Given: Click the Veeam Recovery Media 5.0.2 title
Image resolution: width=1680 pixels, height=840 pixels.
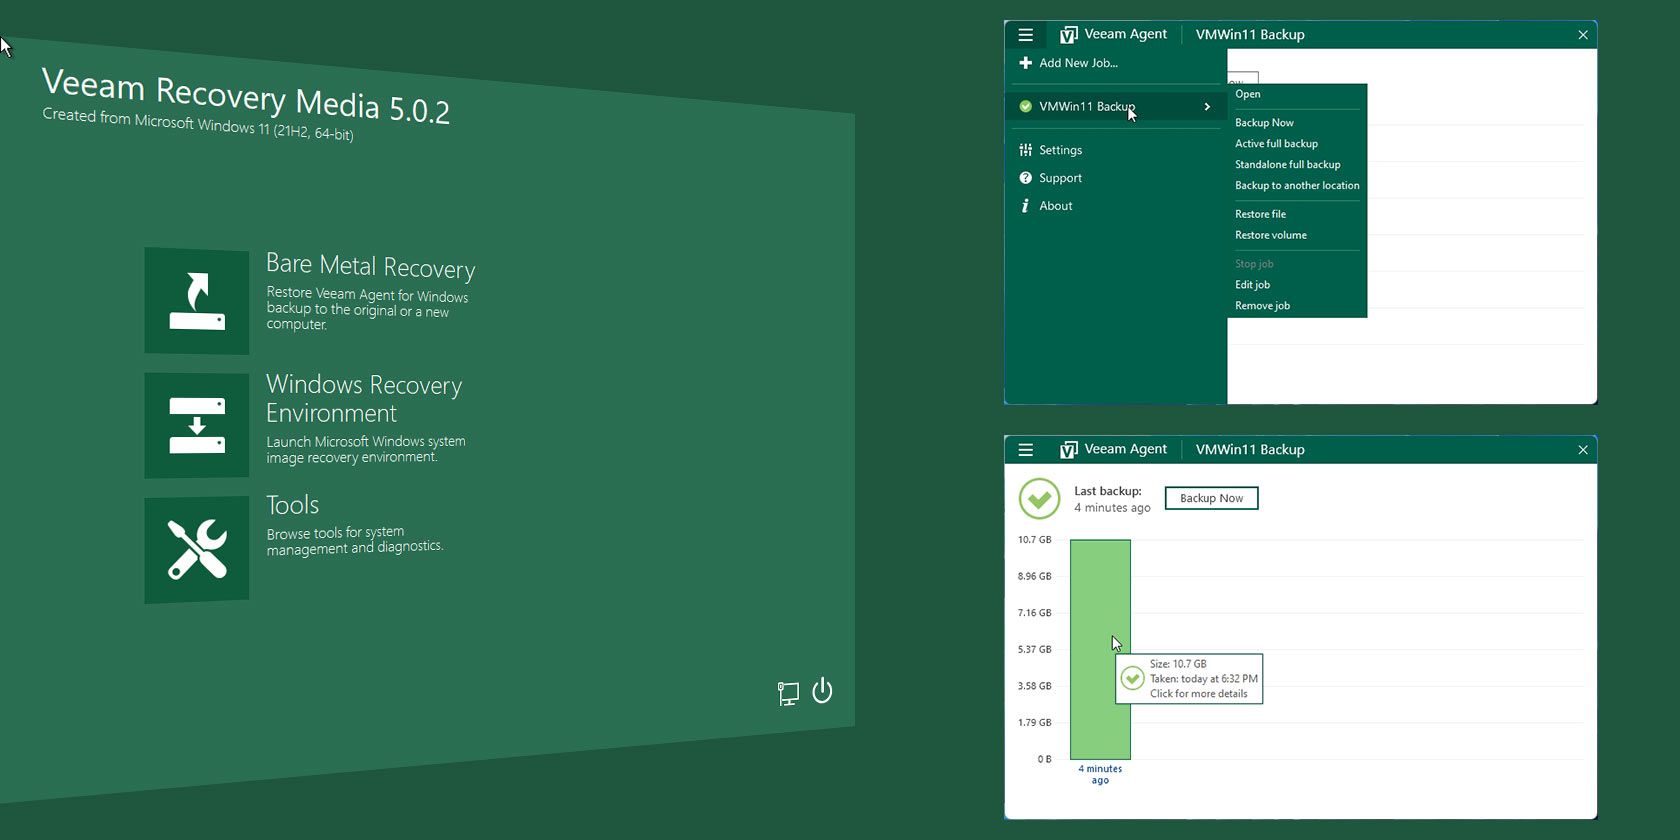Looking at the screenshot, I should tap(246, 96).
